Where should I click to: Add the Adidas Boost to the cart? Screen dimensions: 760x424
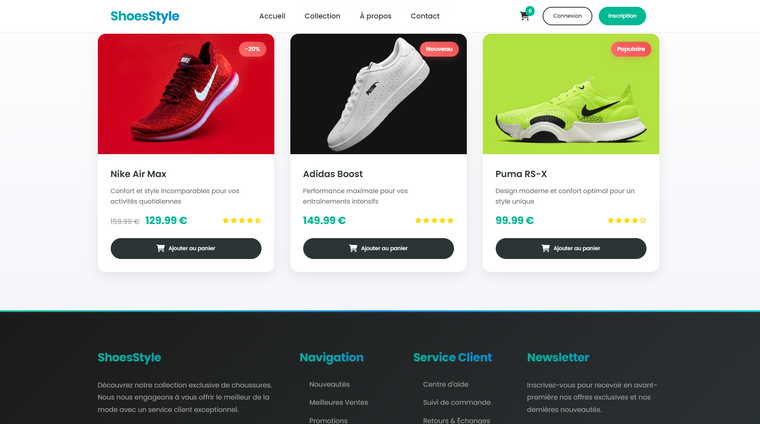pyautogui.click(x=378, y=248)
